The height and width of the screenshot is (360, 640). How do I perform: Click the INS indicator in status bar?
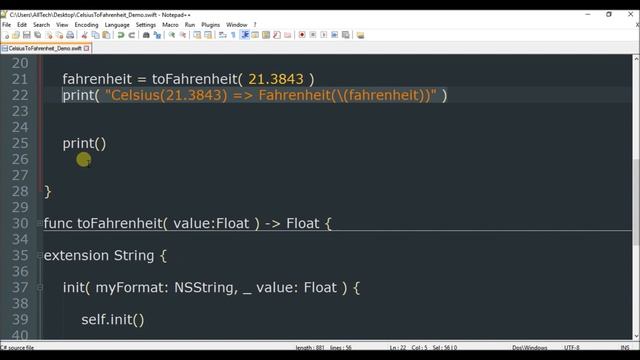pyautogui.click(x=624, y=348)
